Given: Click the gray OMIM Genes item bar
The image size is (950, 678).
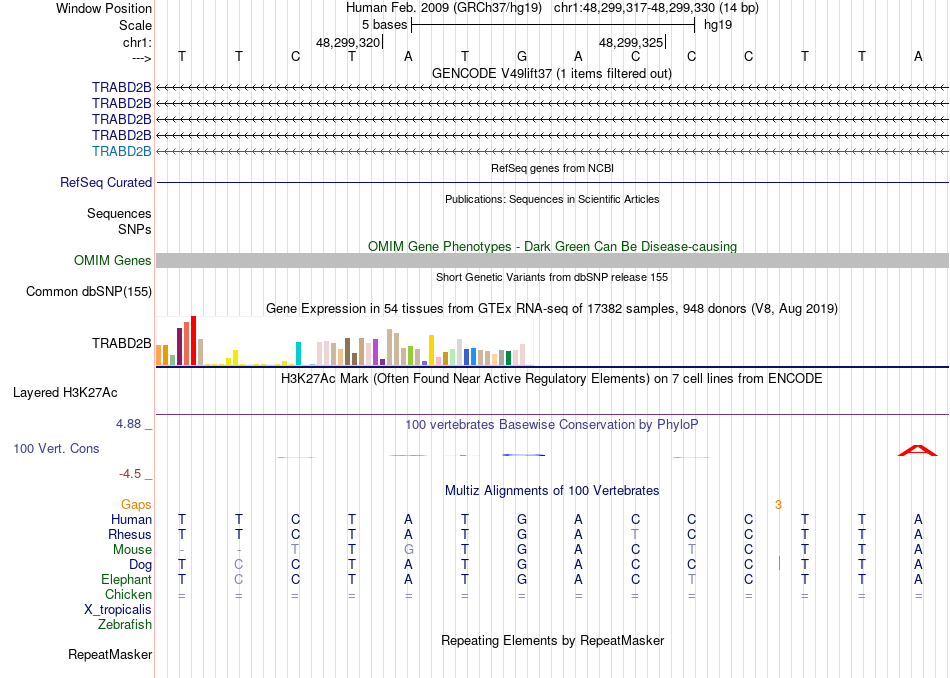Looking at the screenshot, I should point(552,261).
